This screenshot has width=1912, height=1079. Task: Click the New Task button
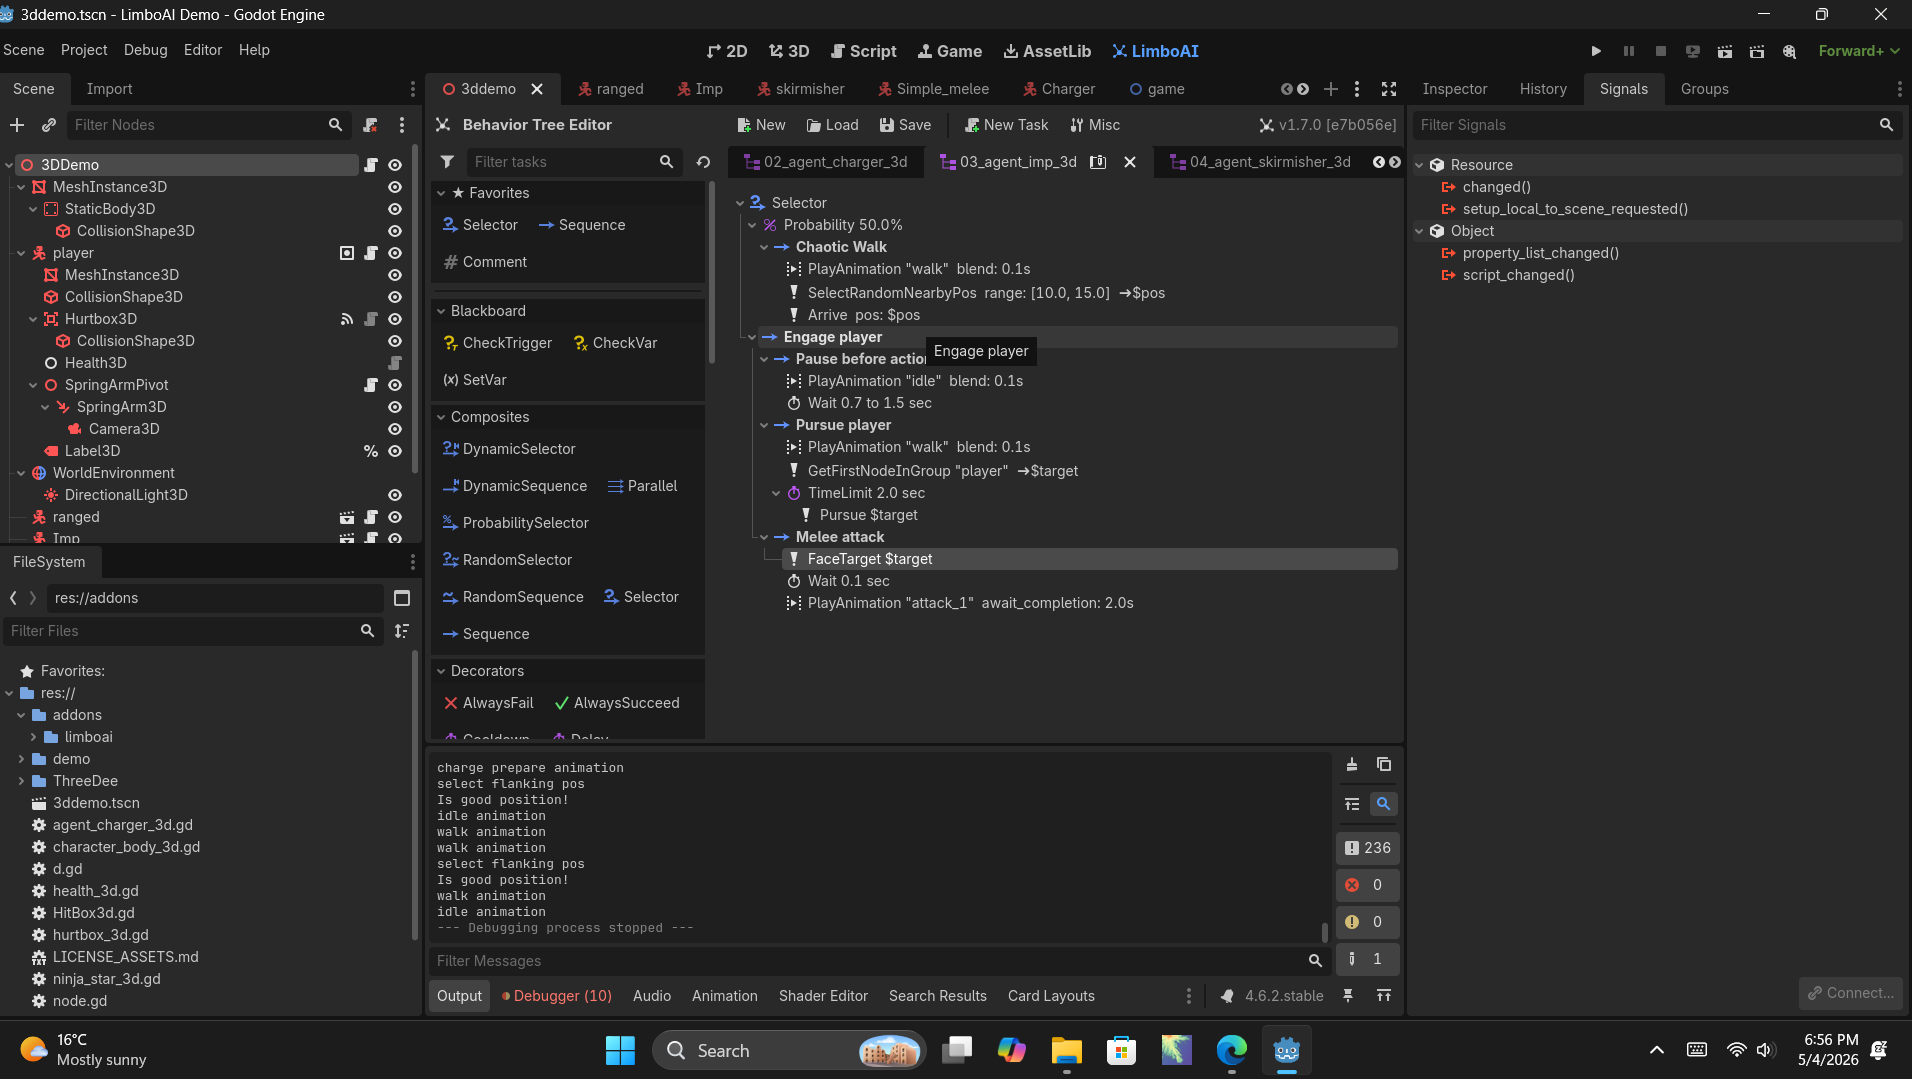click(x=1005, y=125)
